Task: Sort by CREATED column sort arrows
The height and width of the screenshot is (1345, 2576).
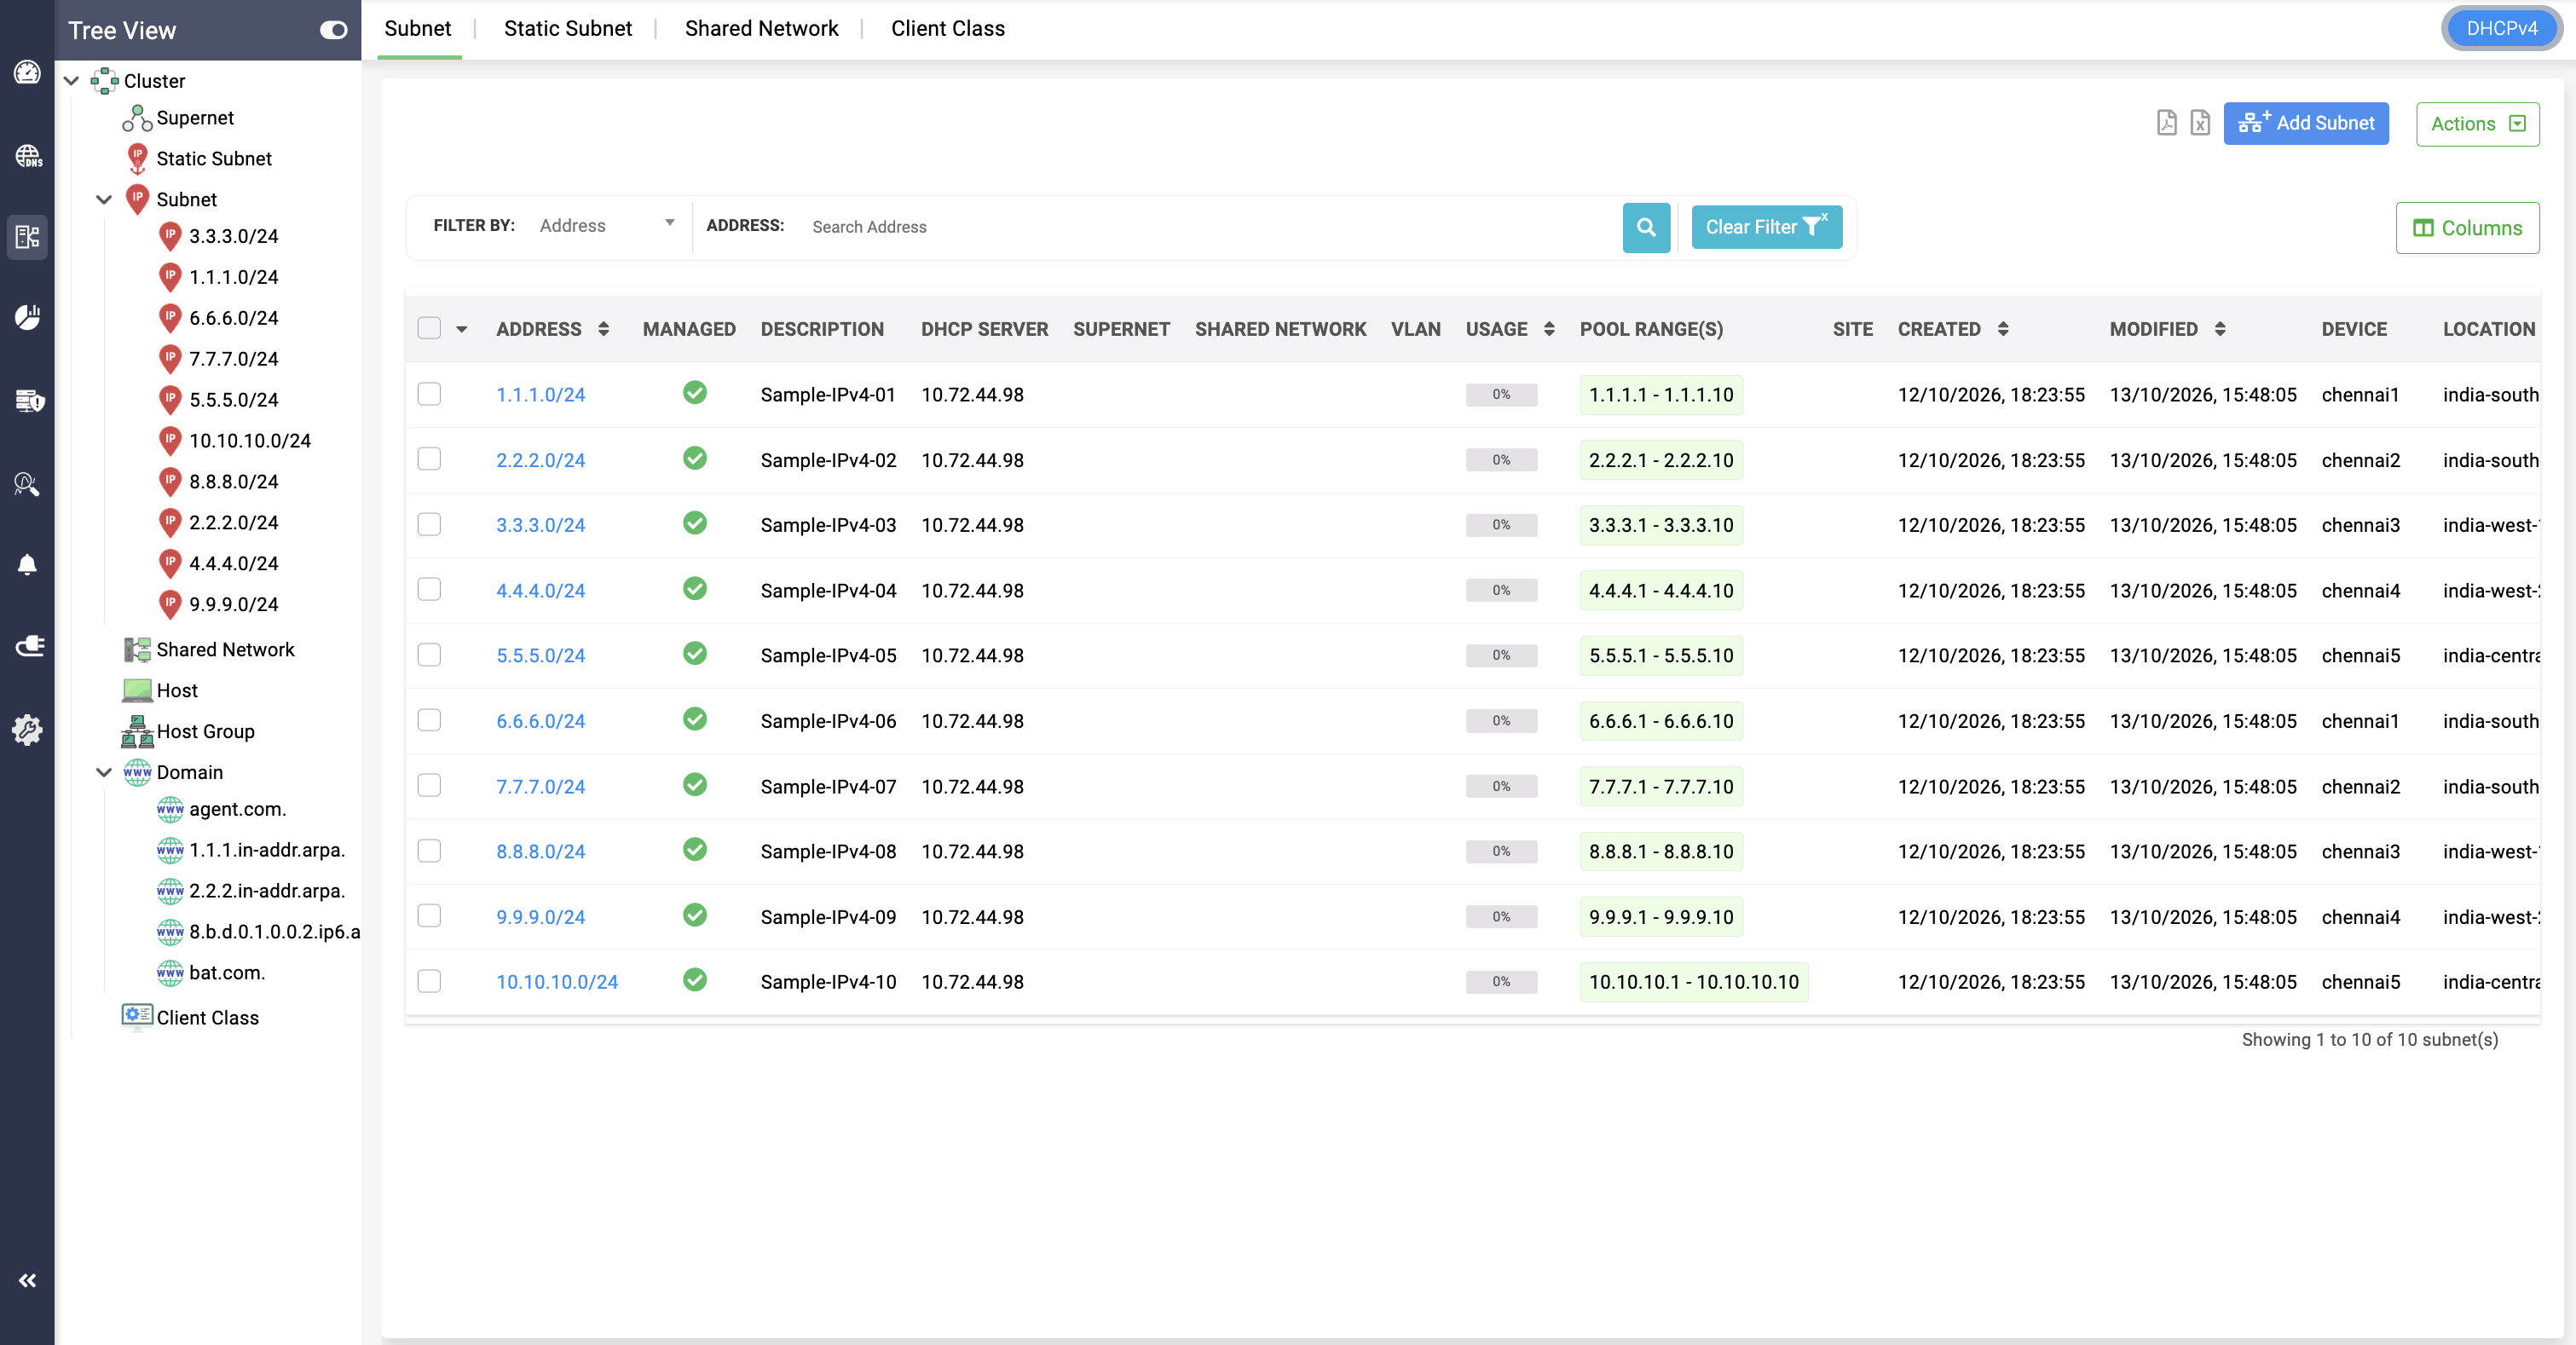Action: (2003, 329)
